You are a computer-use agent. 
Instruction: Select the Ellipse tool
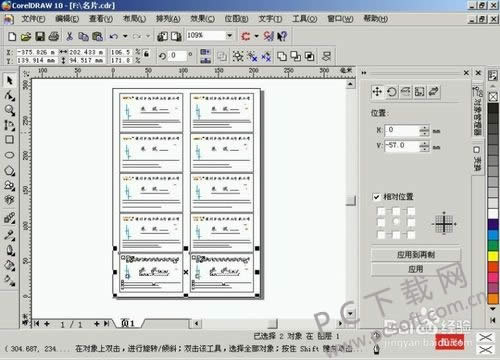(x=9, y=155)
